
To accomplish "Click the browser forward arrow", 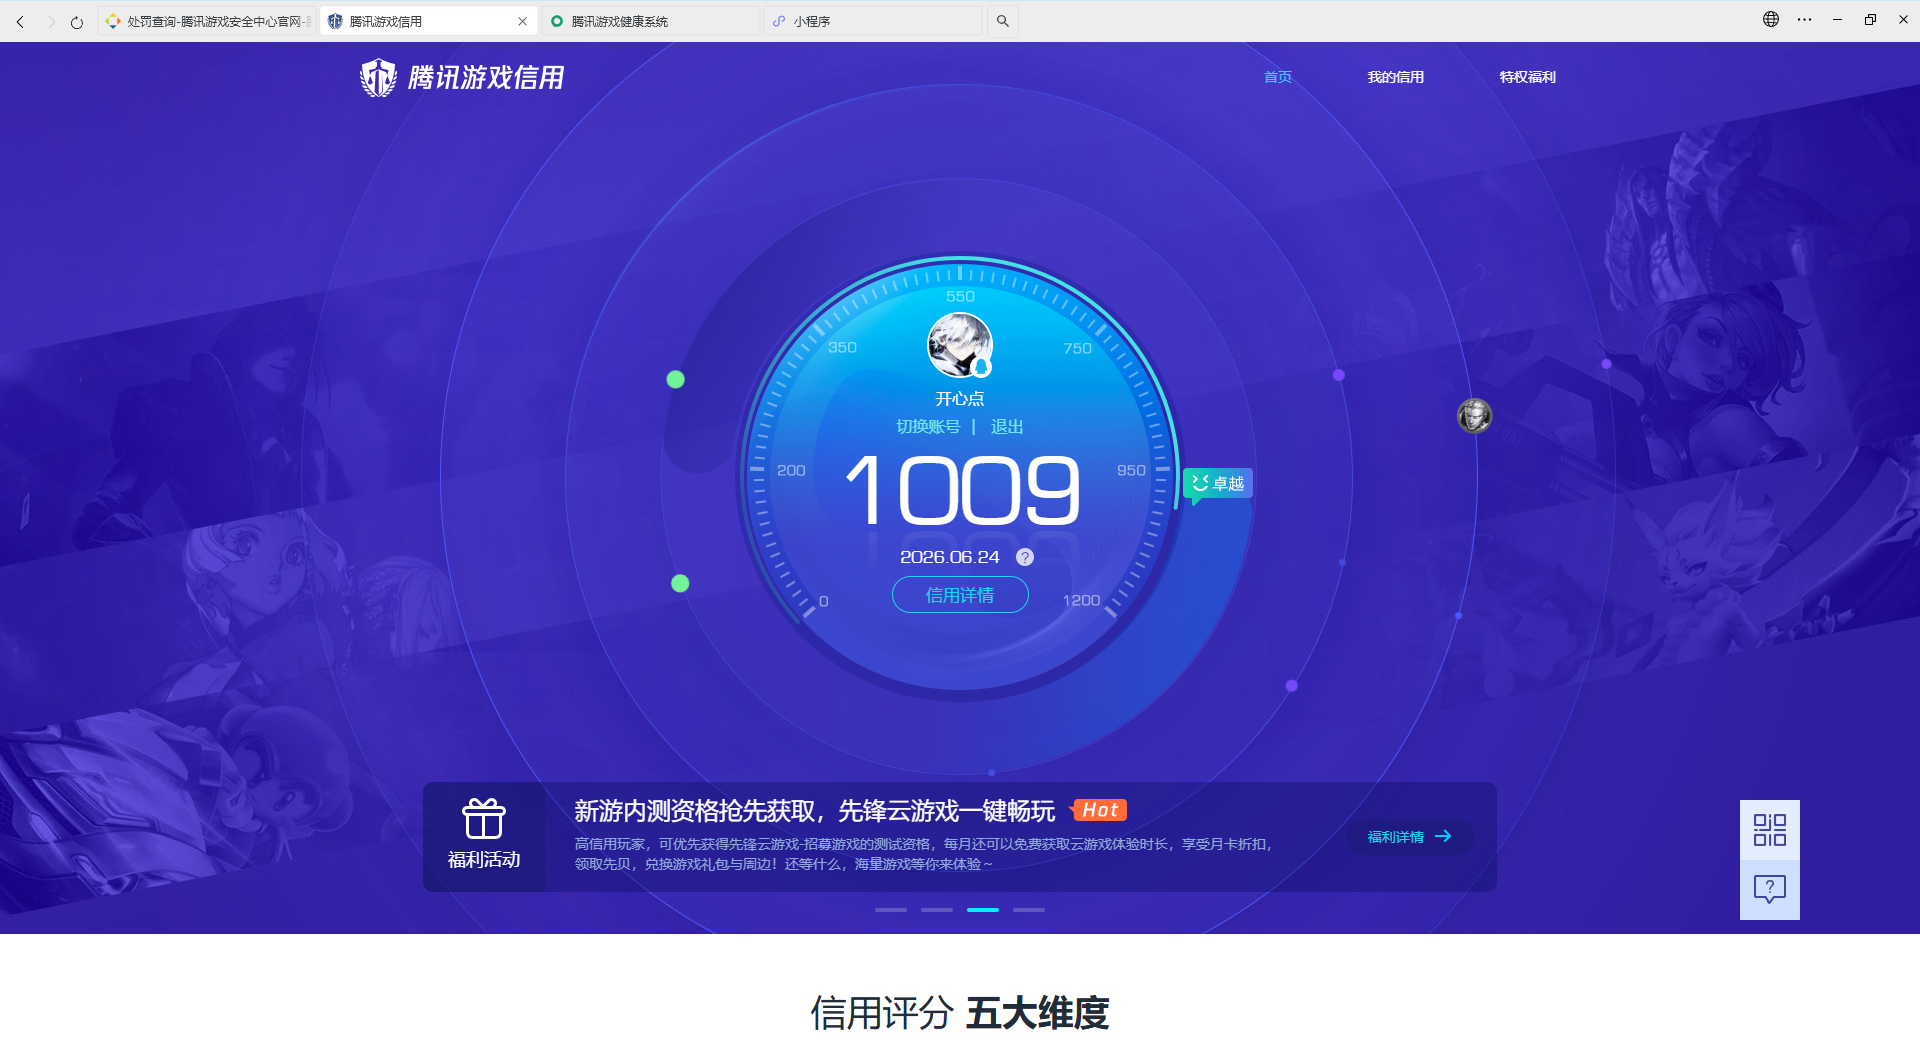I will point(51,21).
